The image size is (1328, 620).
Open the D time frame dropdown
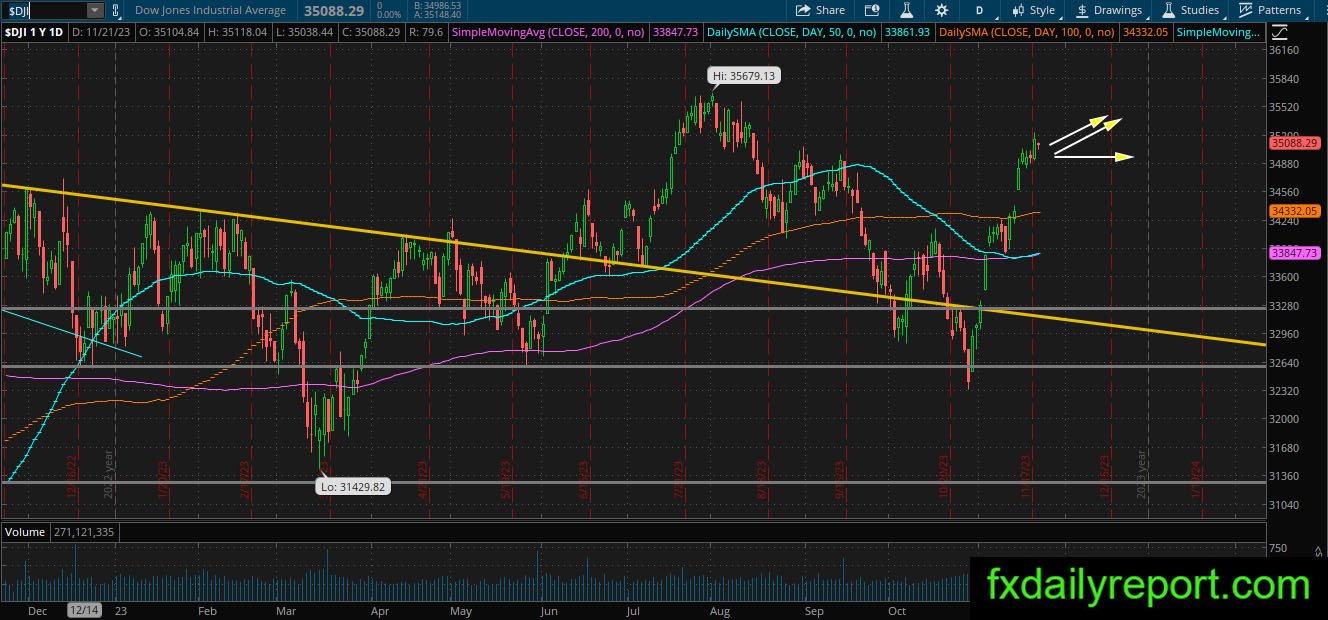click(x=980, y=10)
